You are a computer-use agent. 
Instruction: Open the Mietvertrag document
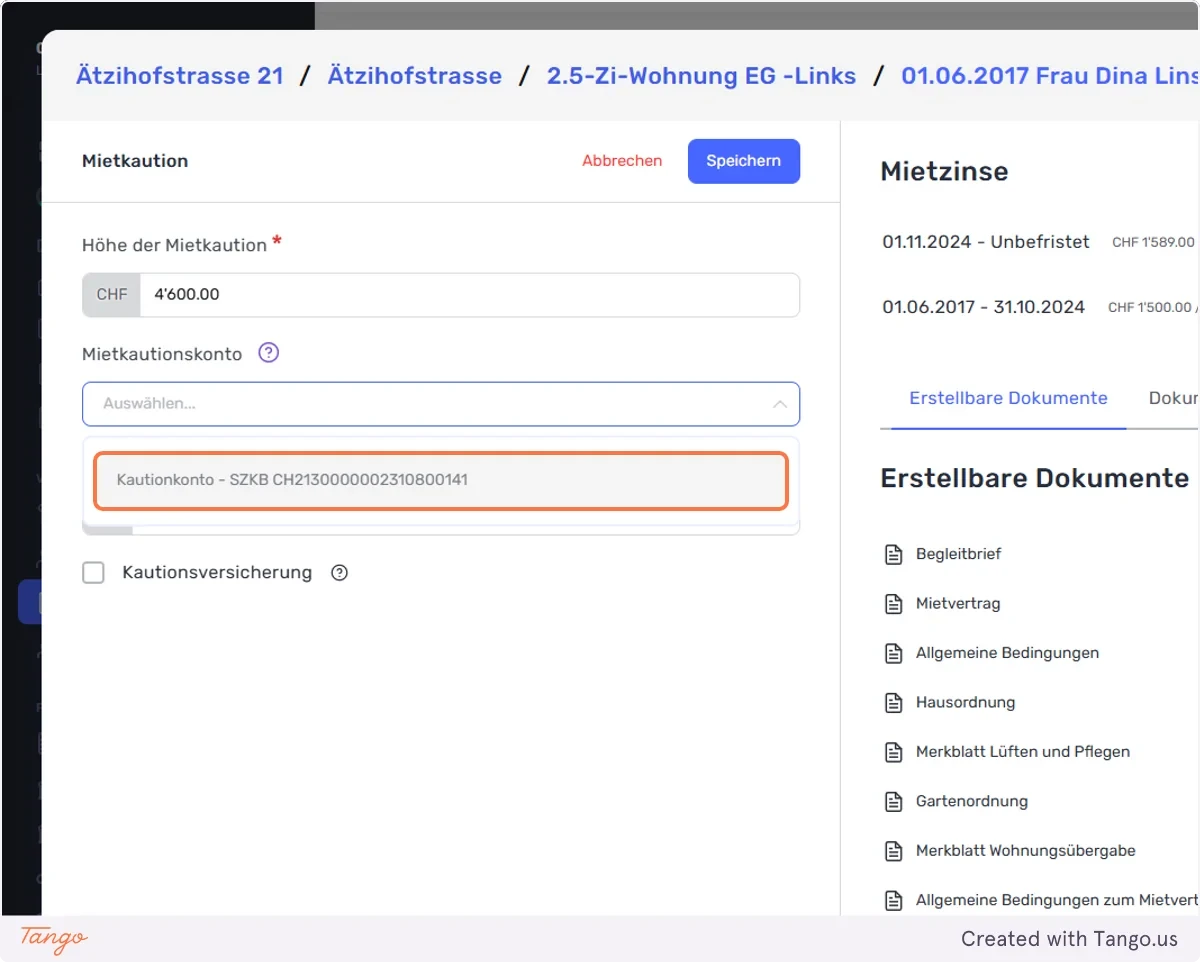tap(958, 604)
